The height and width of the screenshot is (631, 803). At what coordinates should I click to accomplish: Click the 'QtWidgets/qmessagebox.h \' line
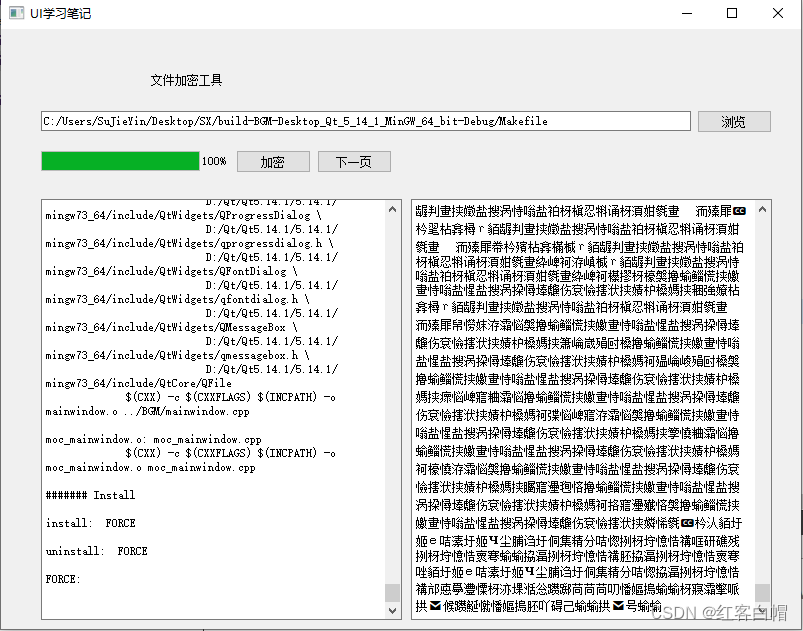(x=177, y=355)
